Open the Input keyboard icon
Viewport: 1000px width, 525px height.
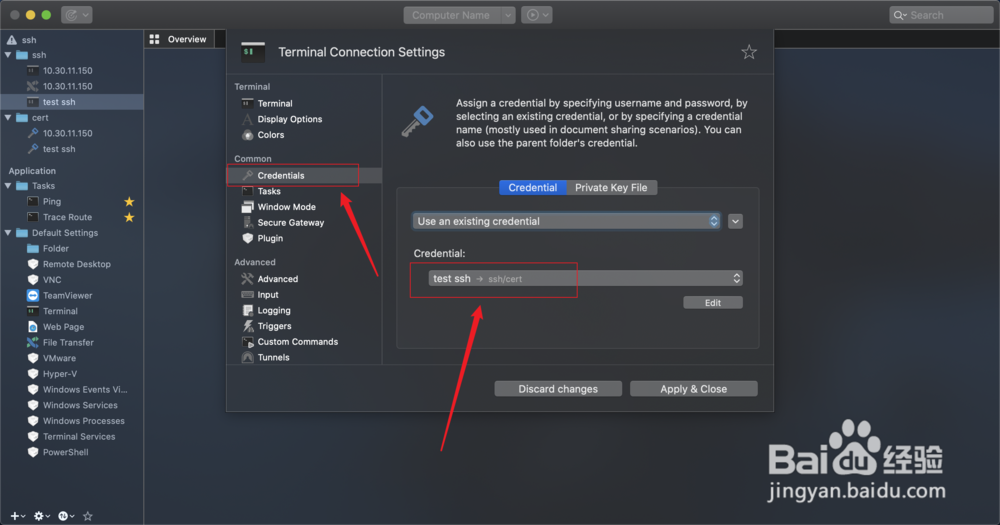pyautogui.click(x=247, y=295)
